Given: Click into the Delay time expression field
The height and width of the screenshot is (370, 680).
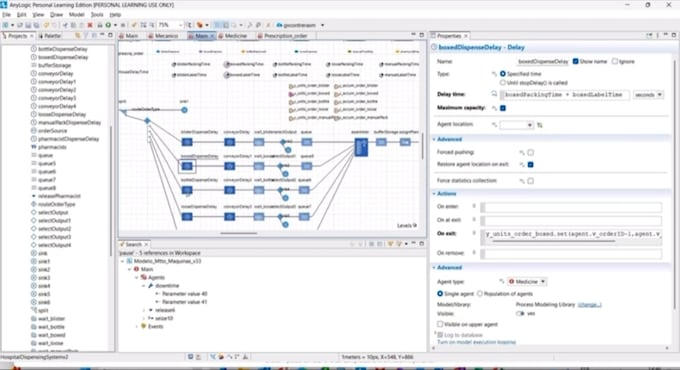Looking at the screenshot, I should click(x=564, y=95).
